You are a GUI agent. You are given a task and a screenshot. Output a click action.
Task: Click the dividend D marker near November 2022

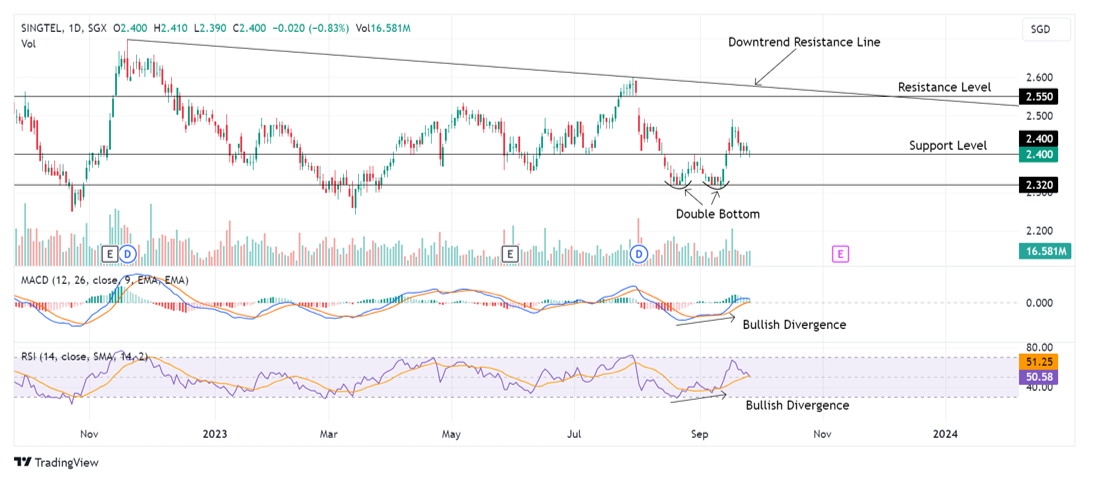127,254
